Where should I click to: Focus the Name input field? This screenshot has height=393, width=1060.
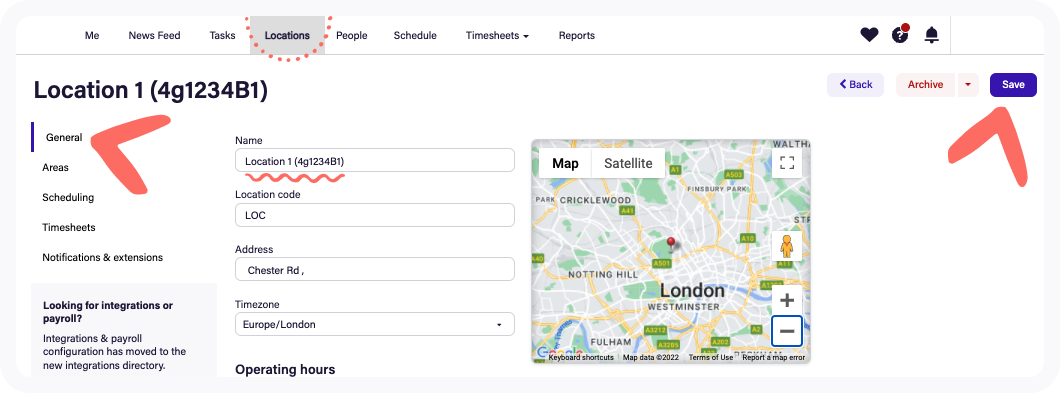click(375, 160)
